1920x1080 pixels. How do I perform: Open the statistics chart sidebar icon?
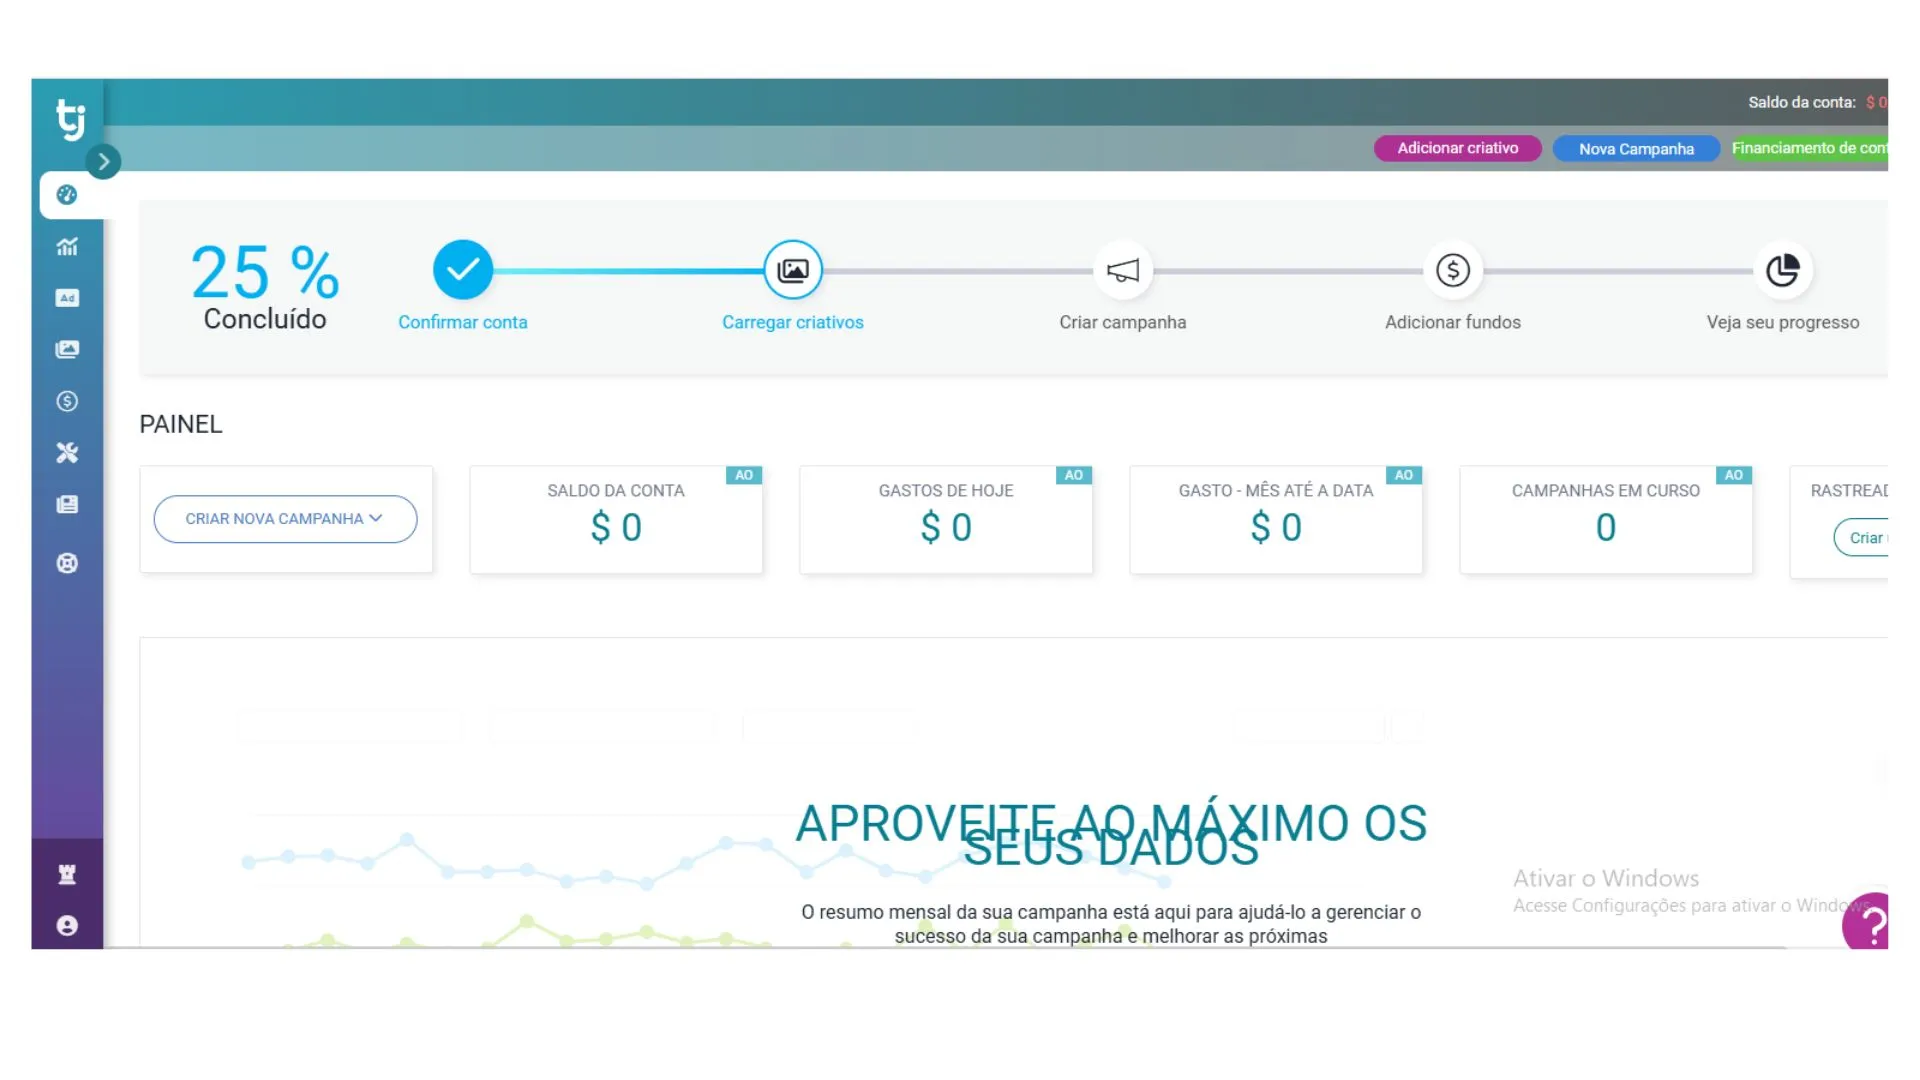click(x=67, y=247)
